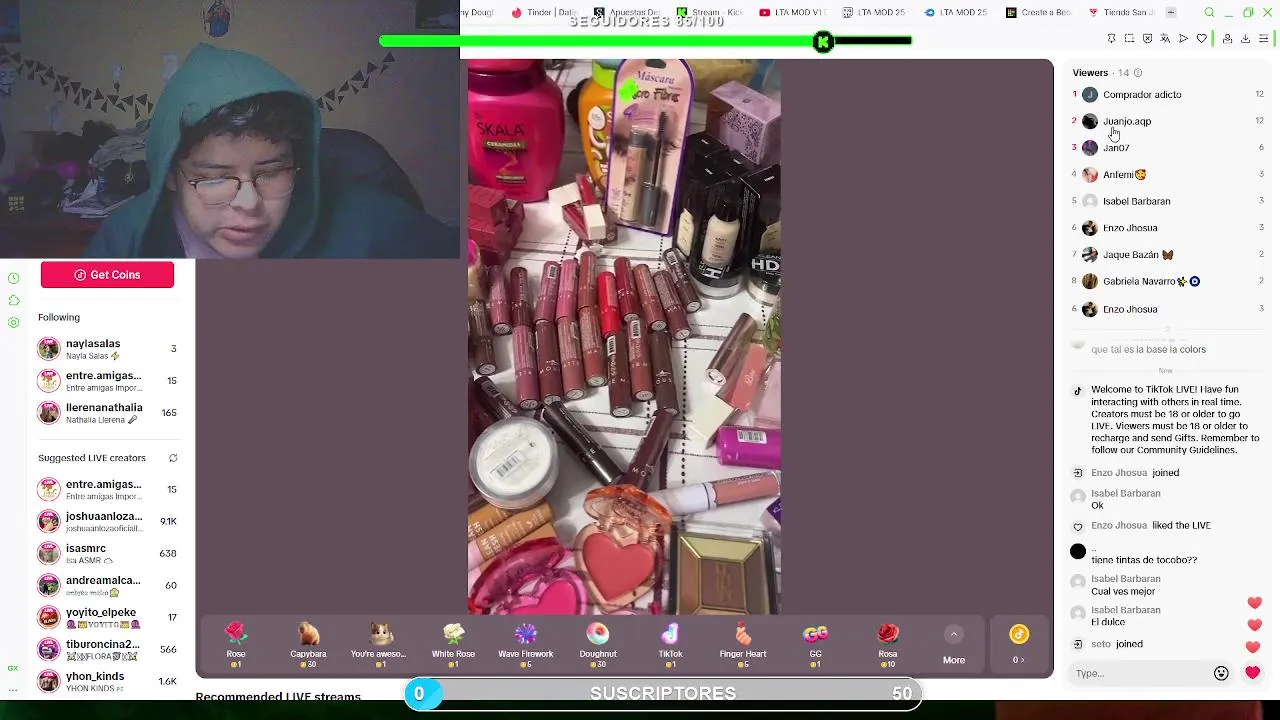Open isasmrc suggested live creator
The height and width of the screenshot is (720, 1280).
coord(107,553)
